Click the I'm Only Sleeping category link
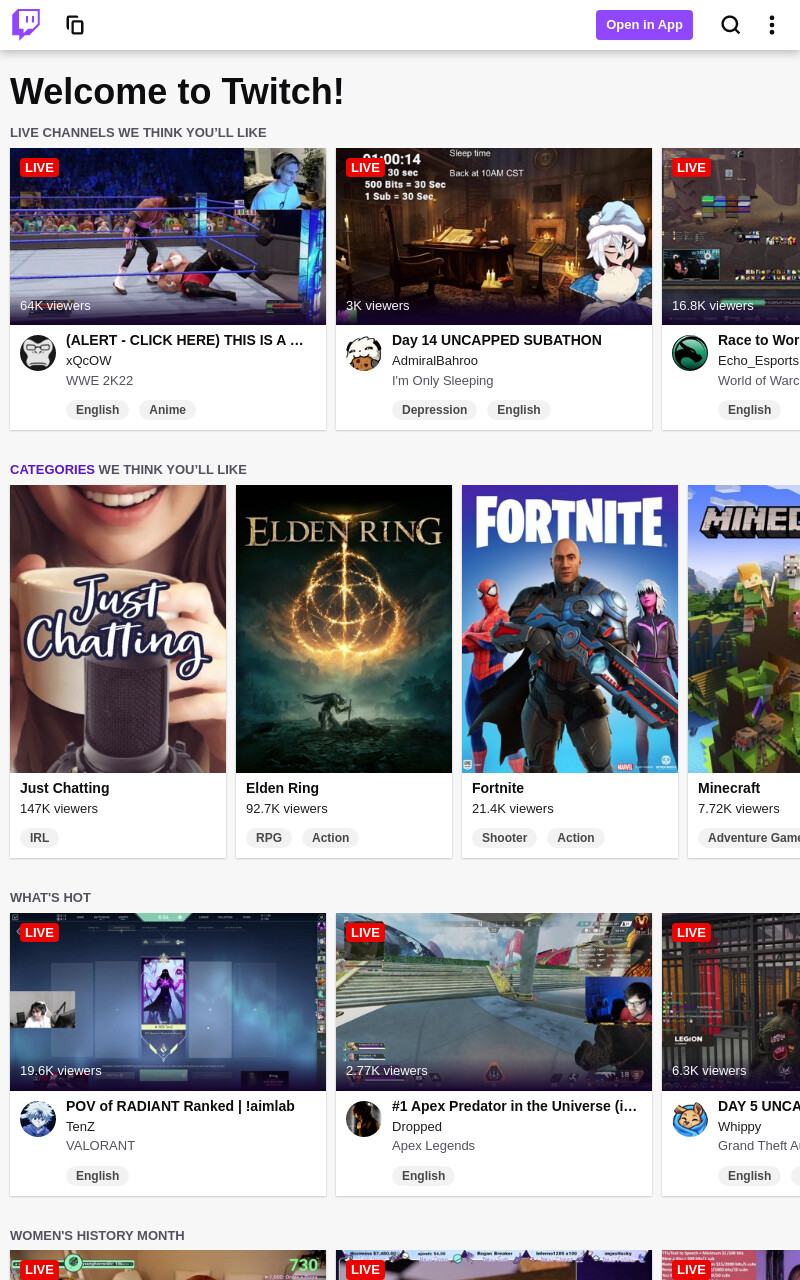 pos(443,380)
